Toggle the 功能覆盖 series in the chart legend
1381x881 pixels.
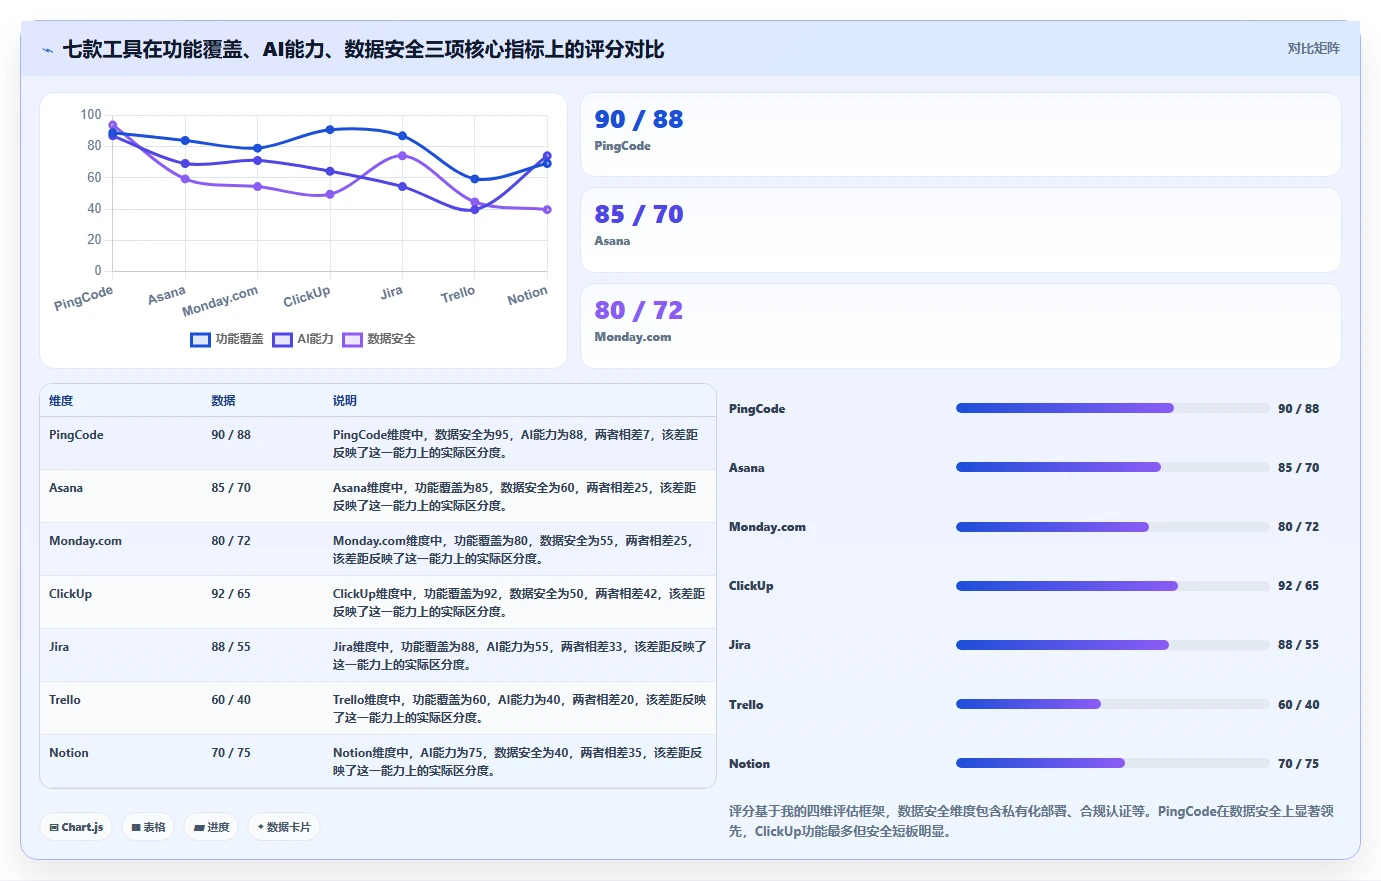[x=227, y=339]
